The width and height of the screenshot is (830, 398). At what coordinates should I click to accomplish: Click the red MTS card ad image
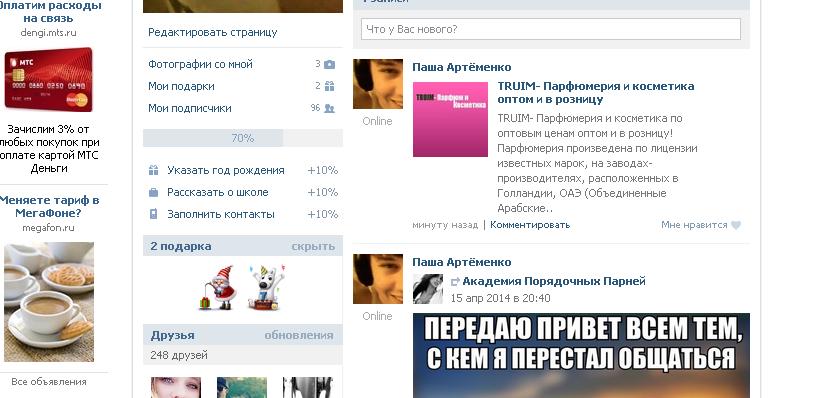(x=49, y=80)
